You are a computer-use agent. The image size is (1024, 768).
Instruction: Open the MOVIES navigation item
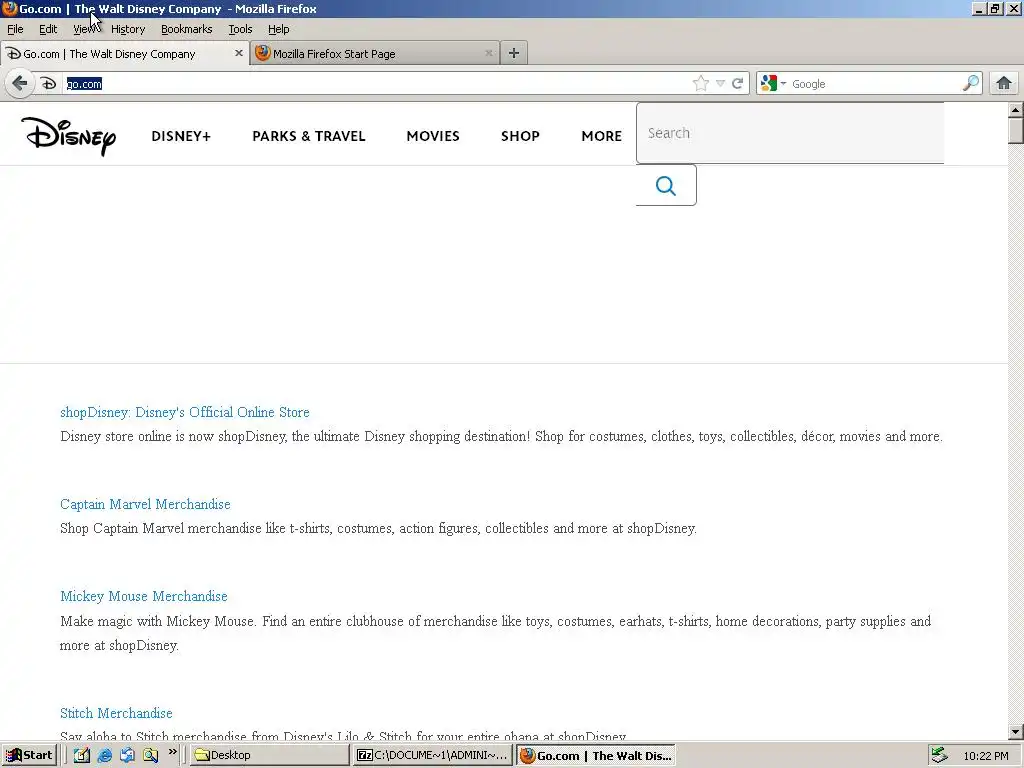tap(433, 136)
